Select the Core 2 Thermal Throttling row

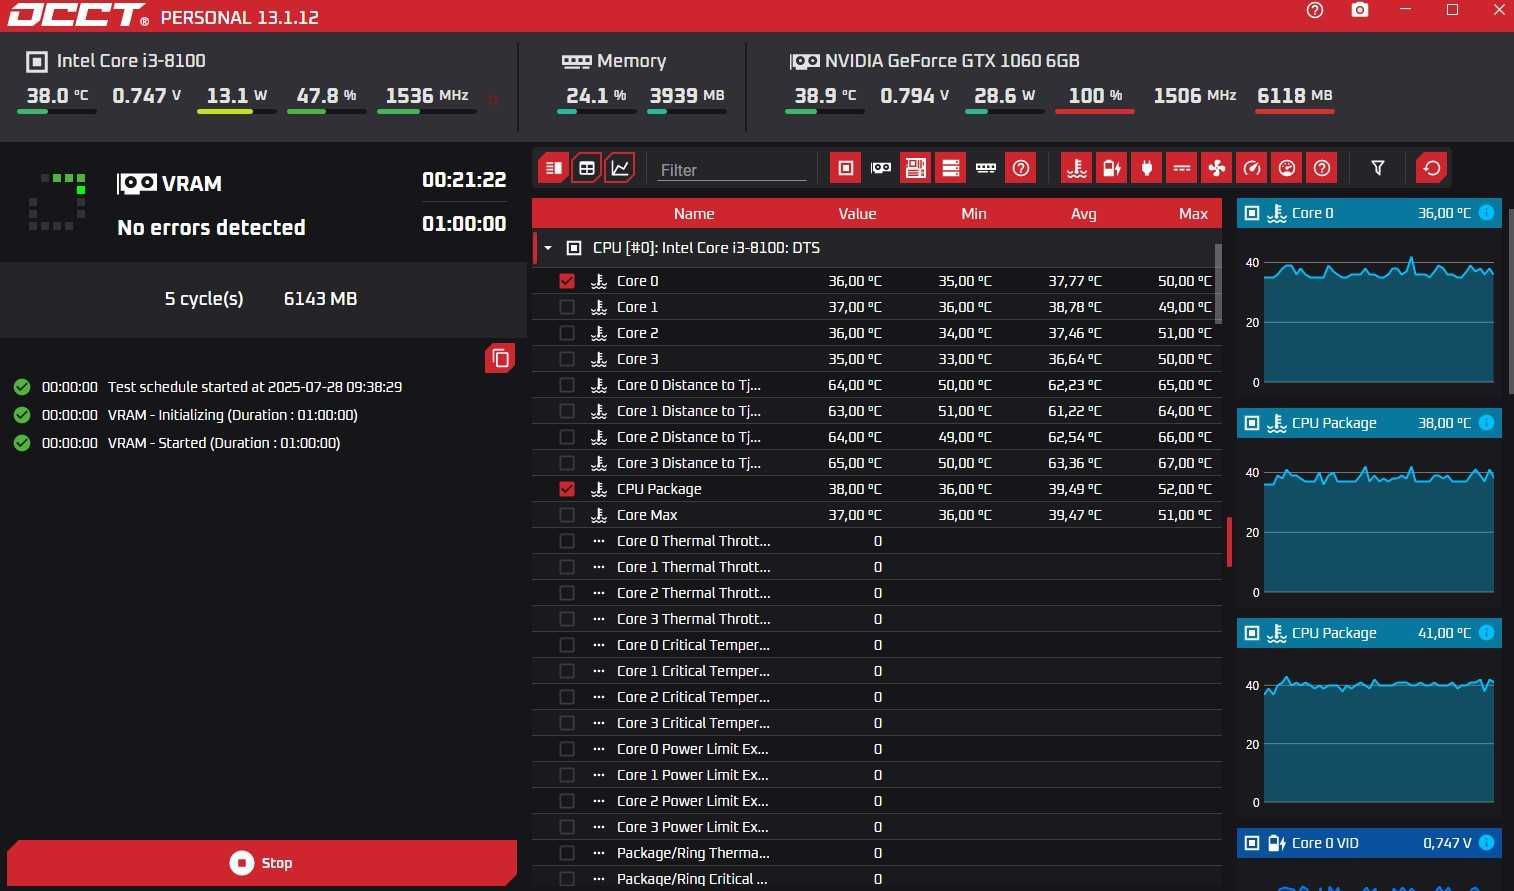877,593
